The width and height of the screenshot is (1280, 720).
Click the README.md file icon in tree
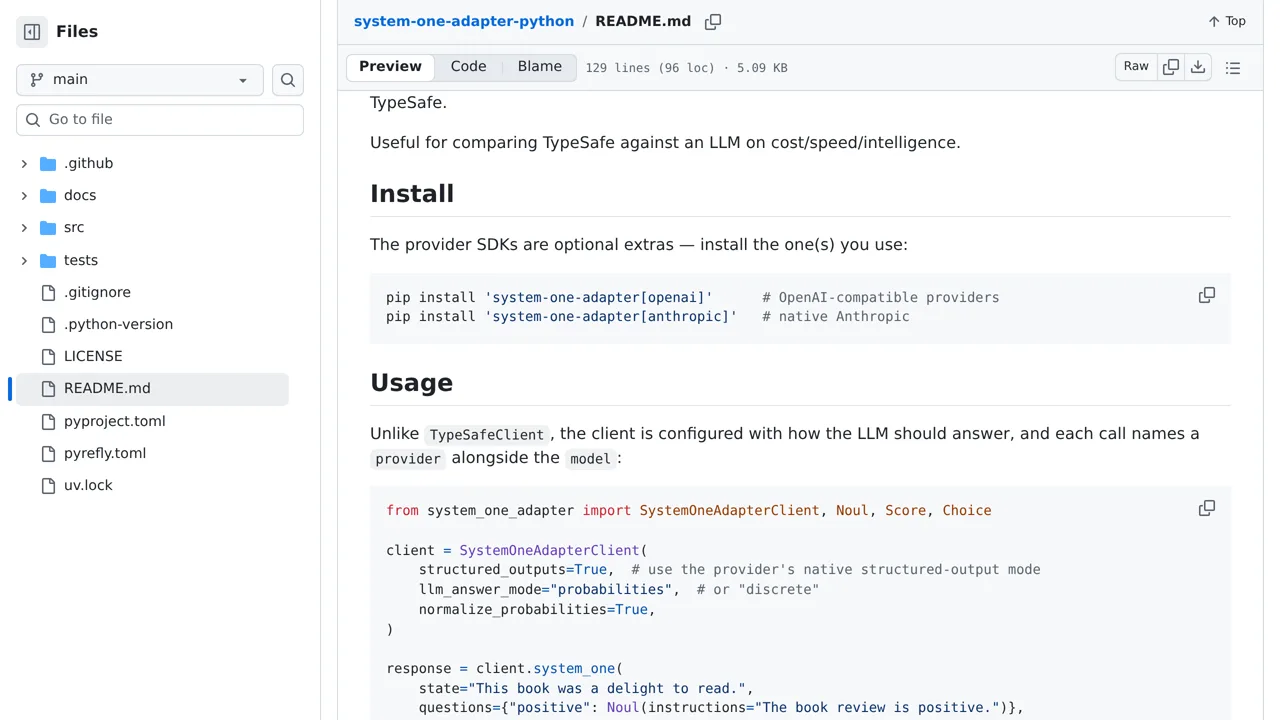48,389
